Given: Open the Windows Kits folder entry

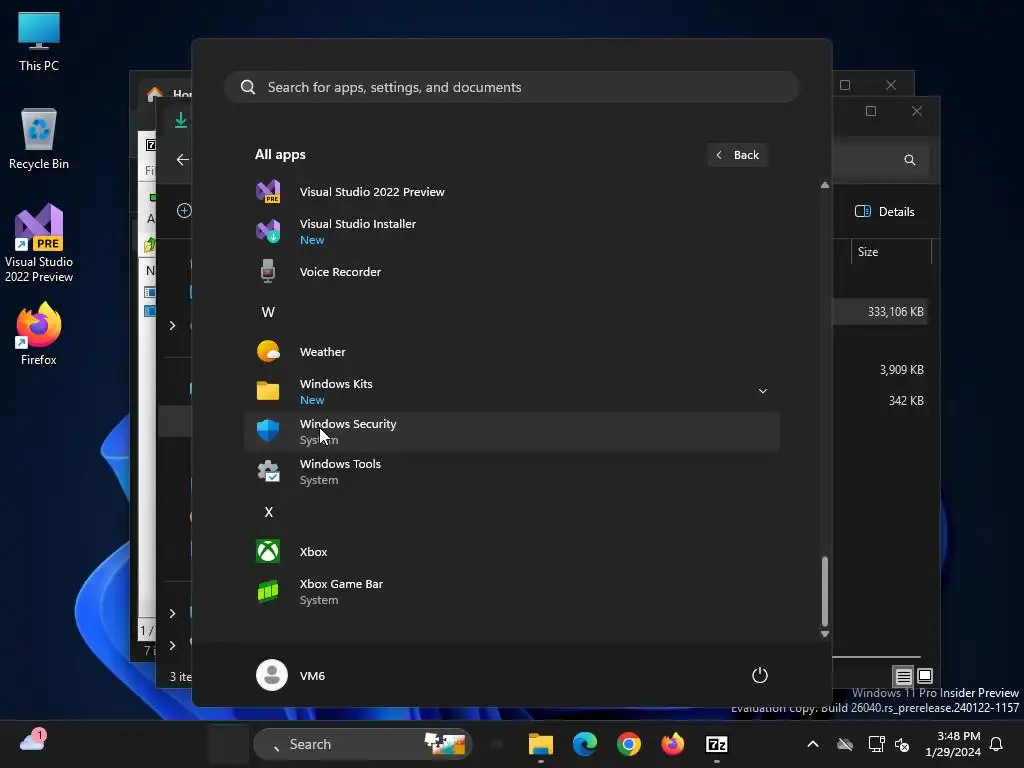Looking at the screenshot, I should click(512, 392).
